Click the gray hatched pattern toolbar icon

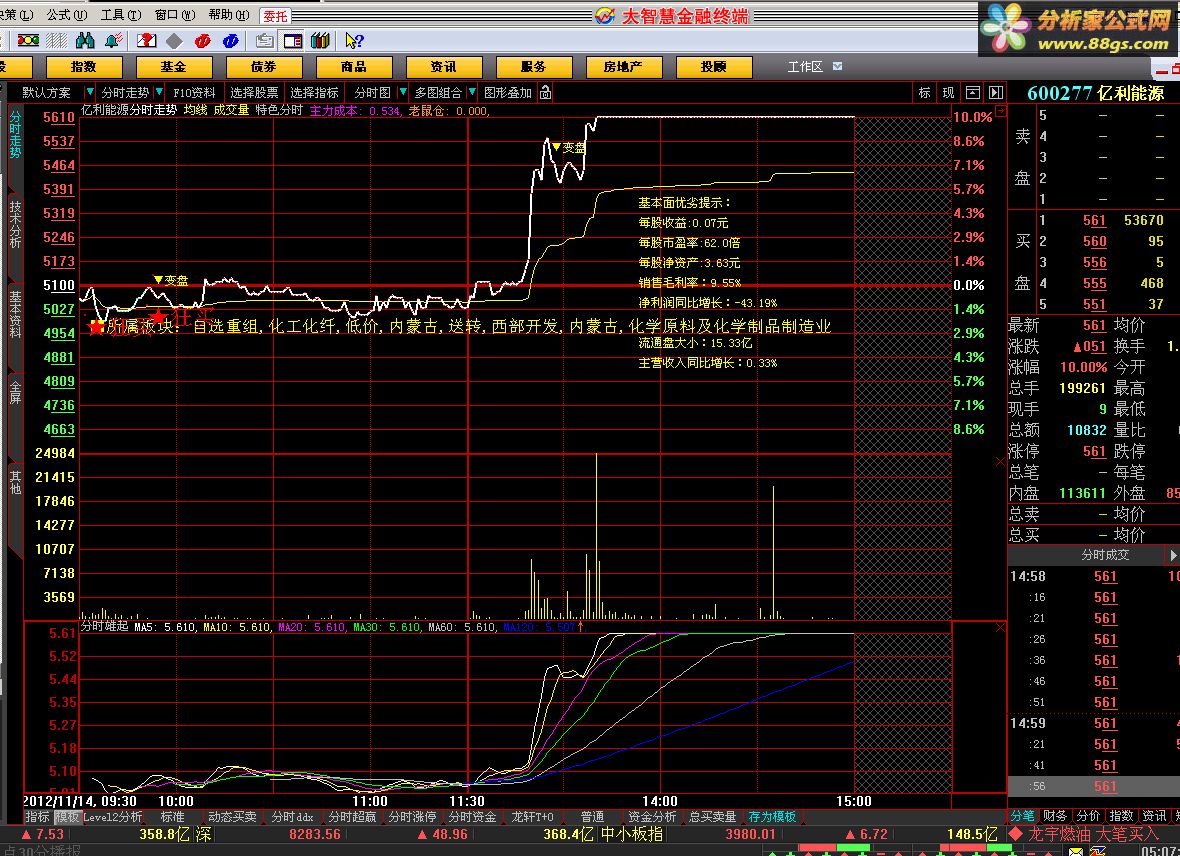(56, 41)
